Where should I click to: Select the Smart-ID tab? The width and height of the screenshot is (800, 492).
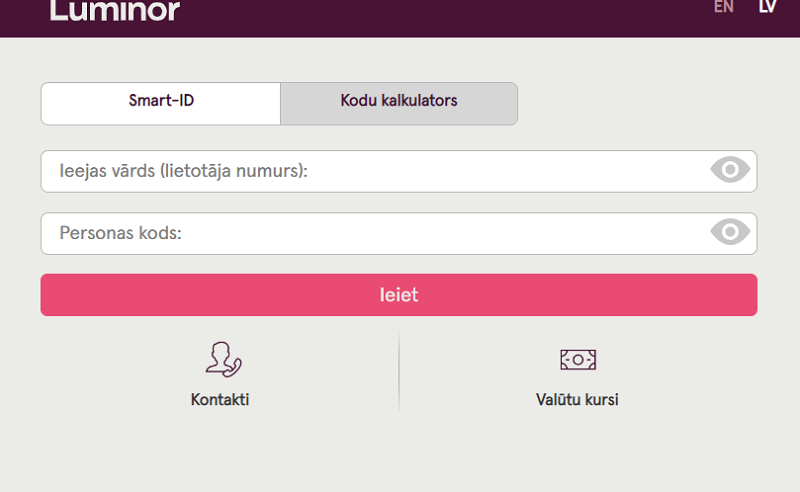(x=161, y=104)
